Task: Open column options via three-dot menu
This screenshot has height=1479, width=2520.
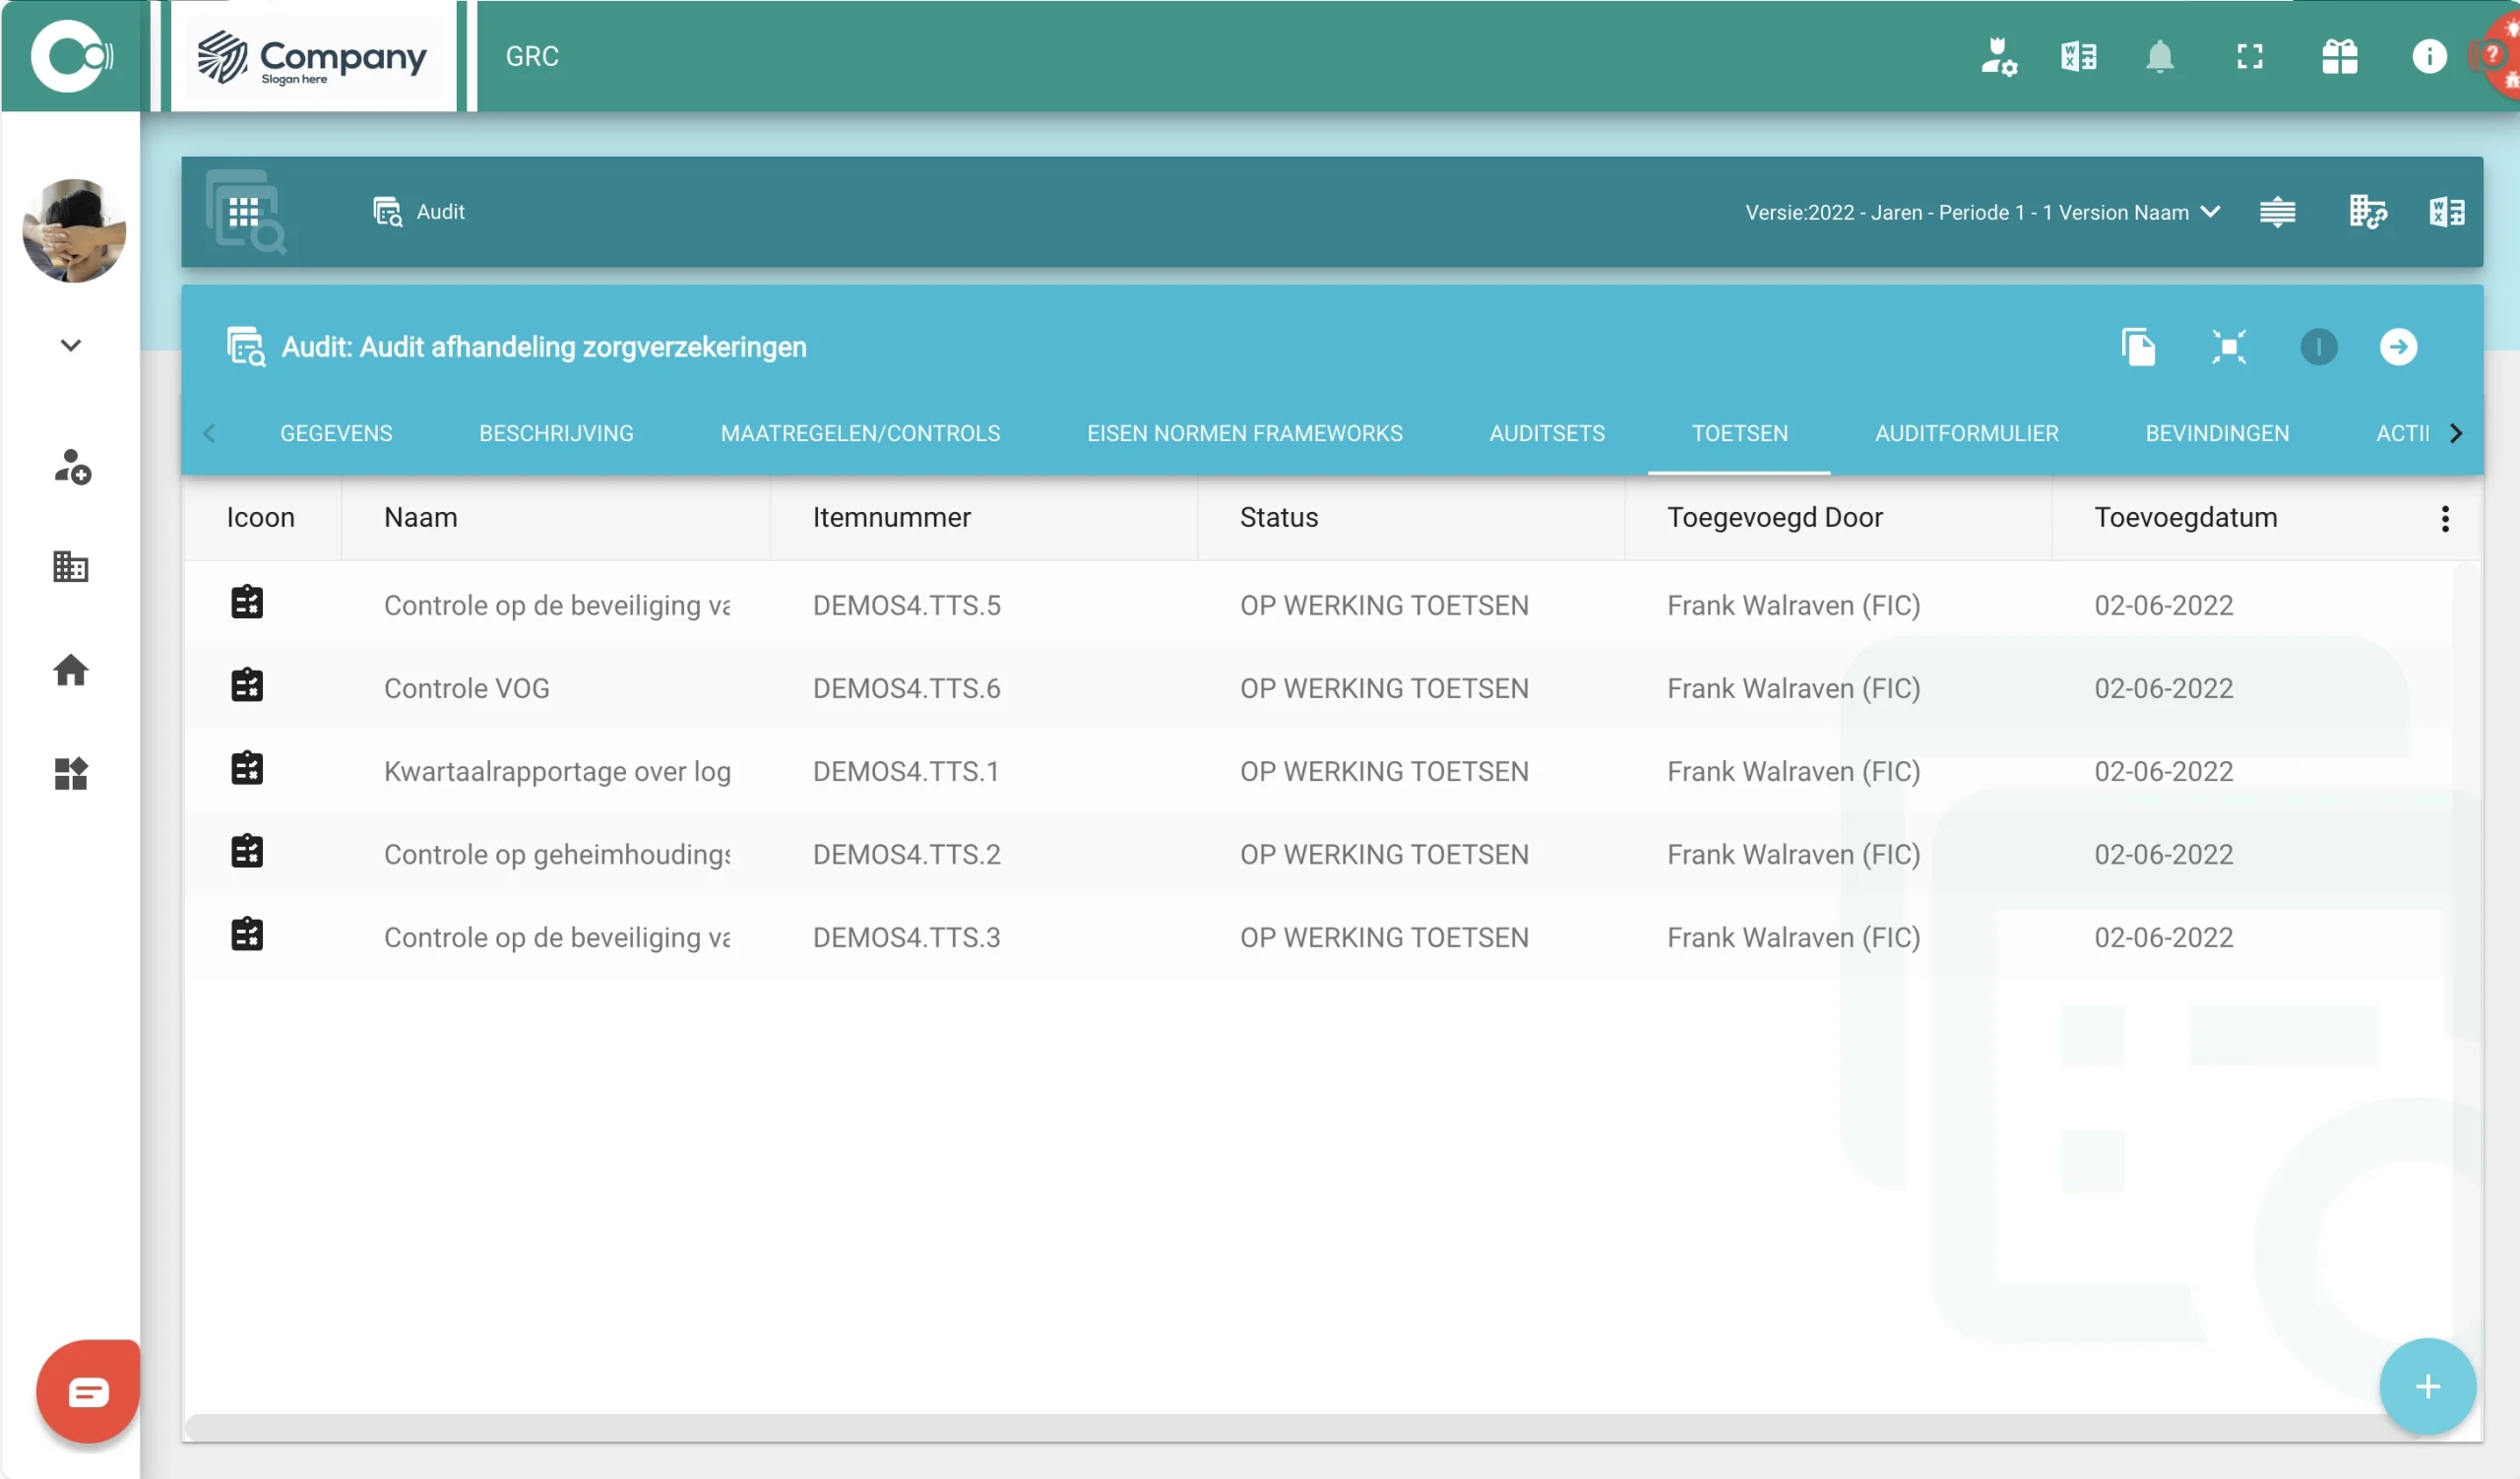Action: tap(2446, 518)
